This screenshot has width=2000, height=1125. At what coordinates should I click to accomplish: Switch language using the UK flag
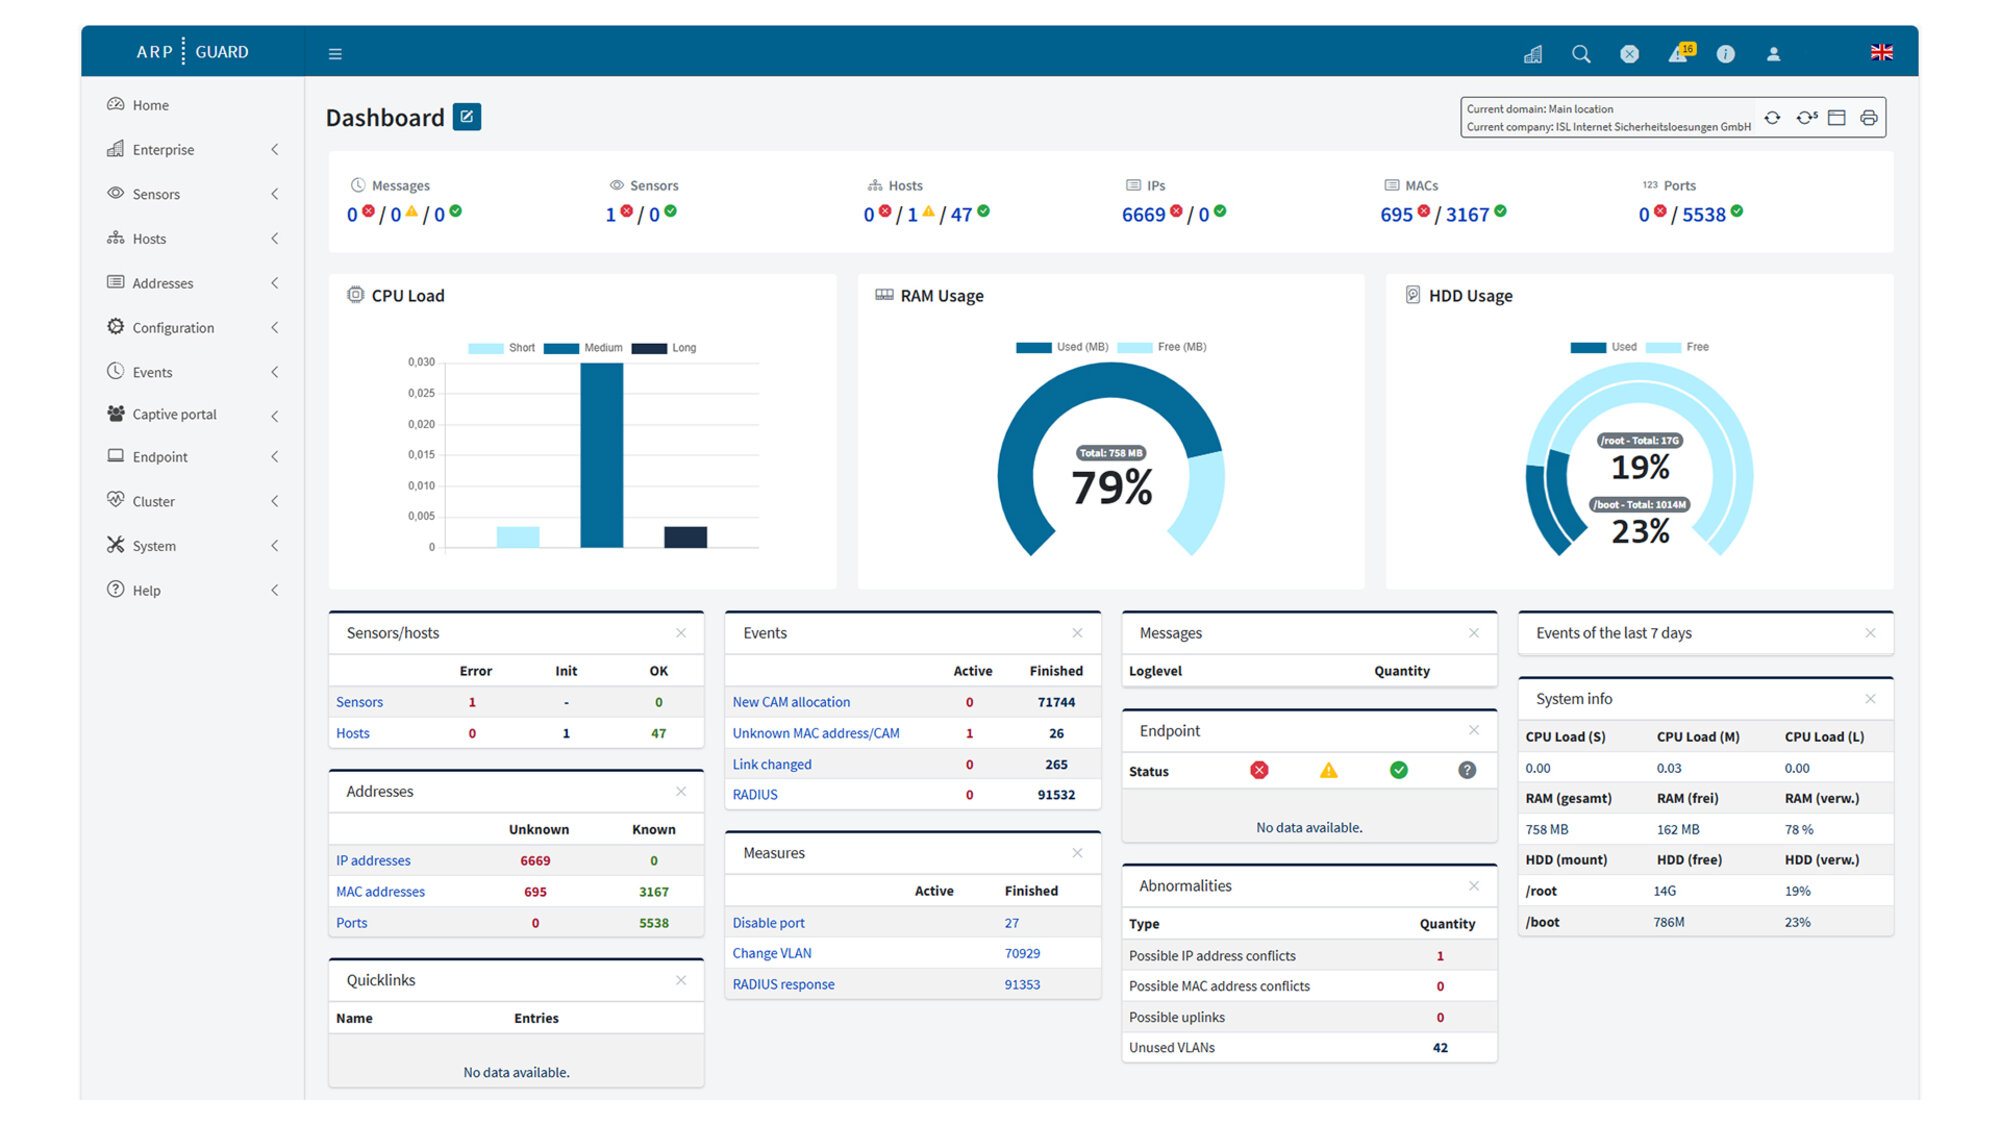point(1881,53)
